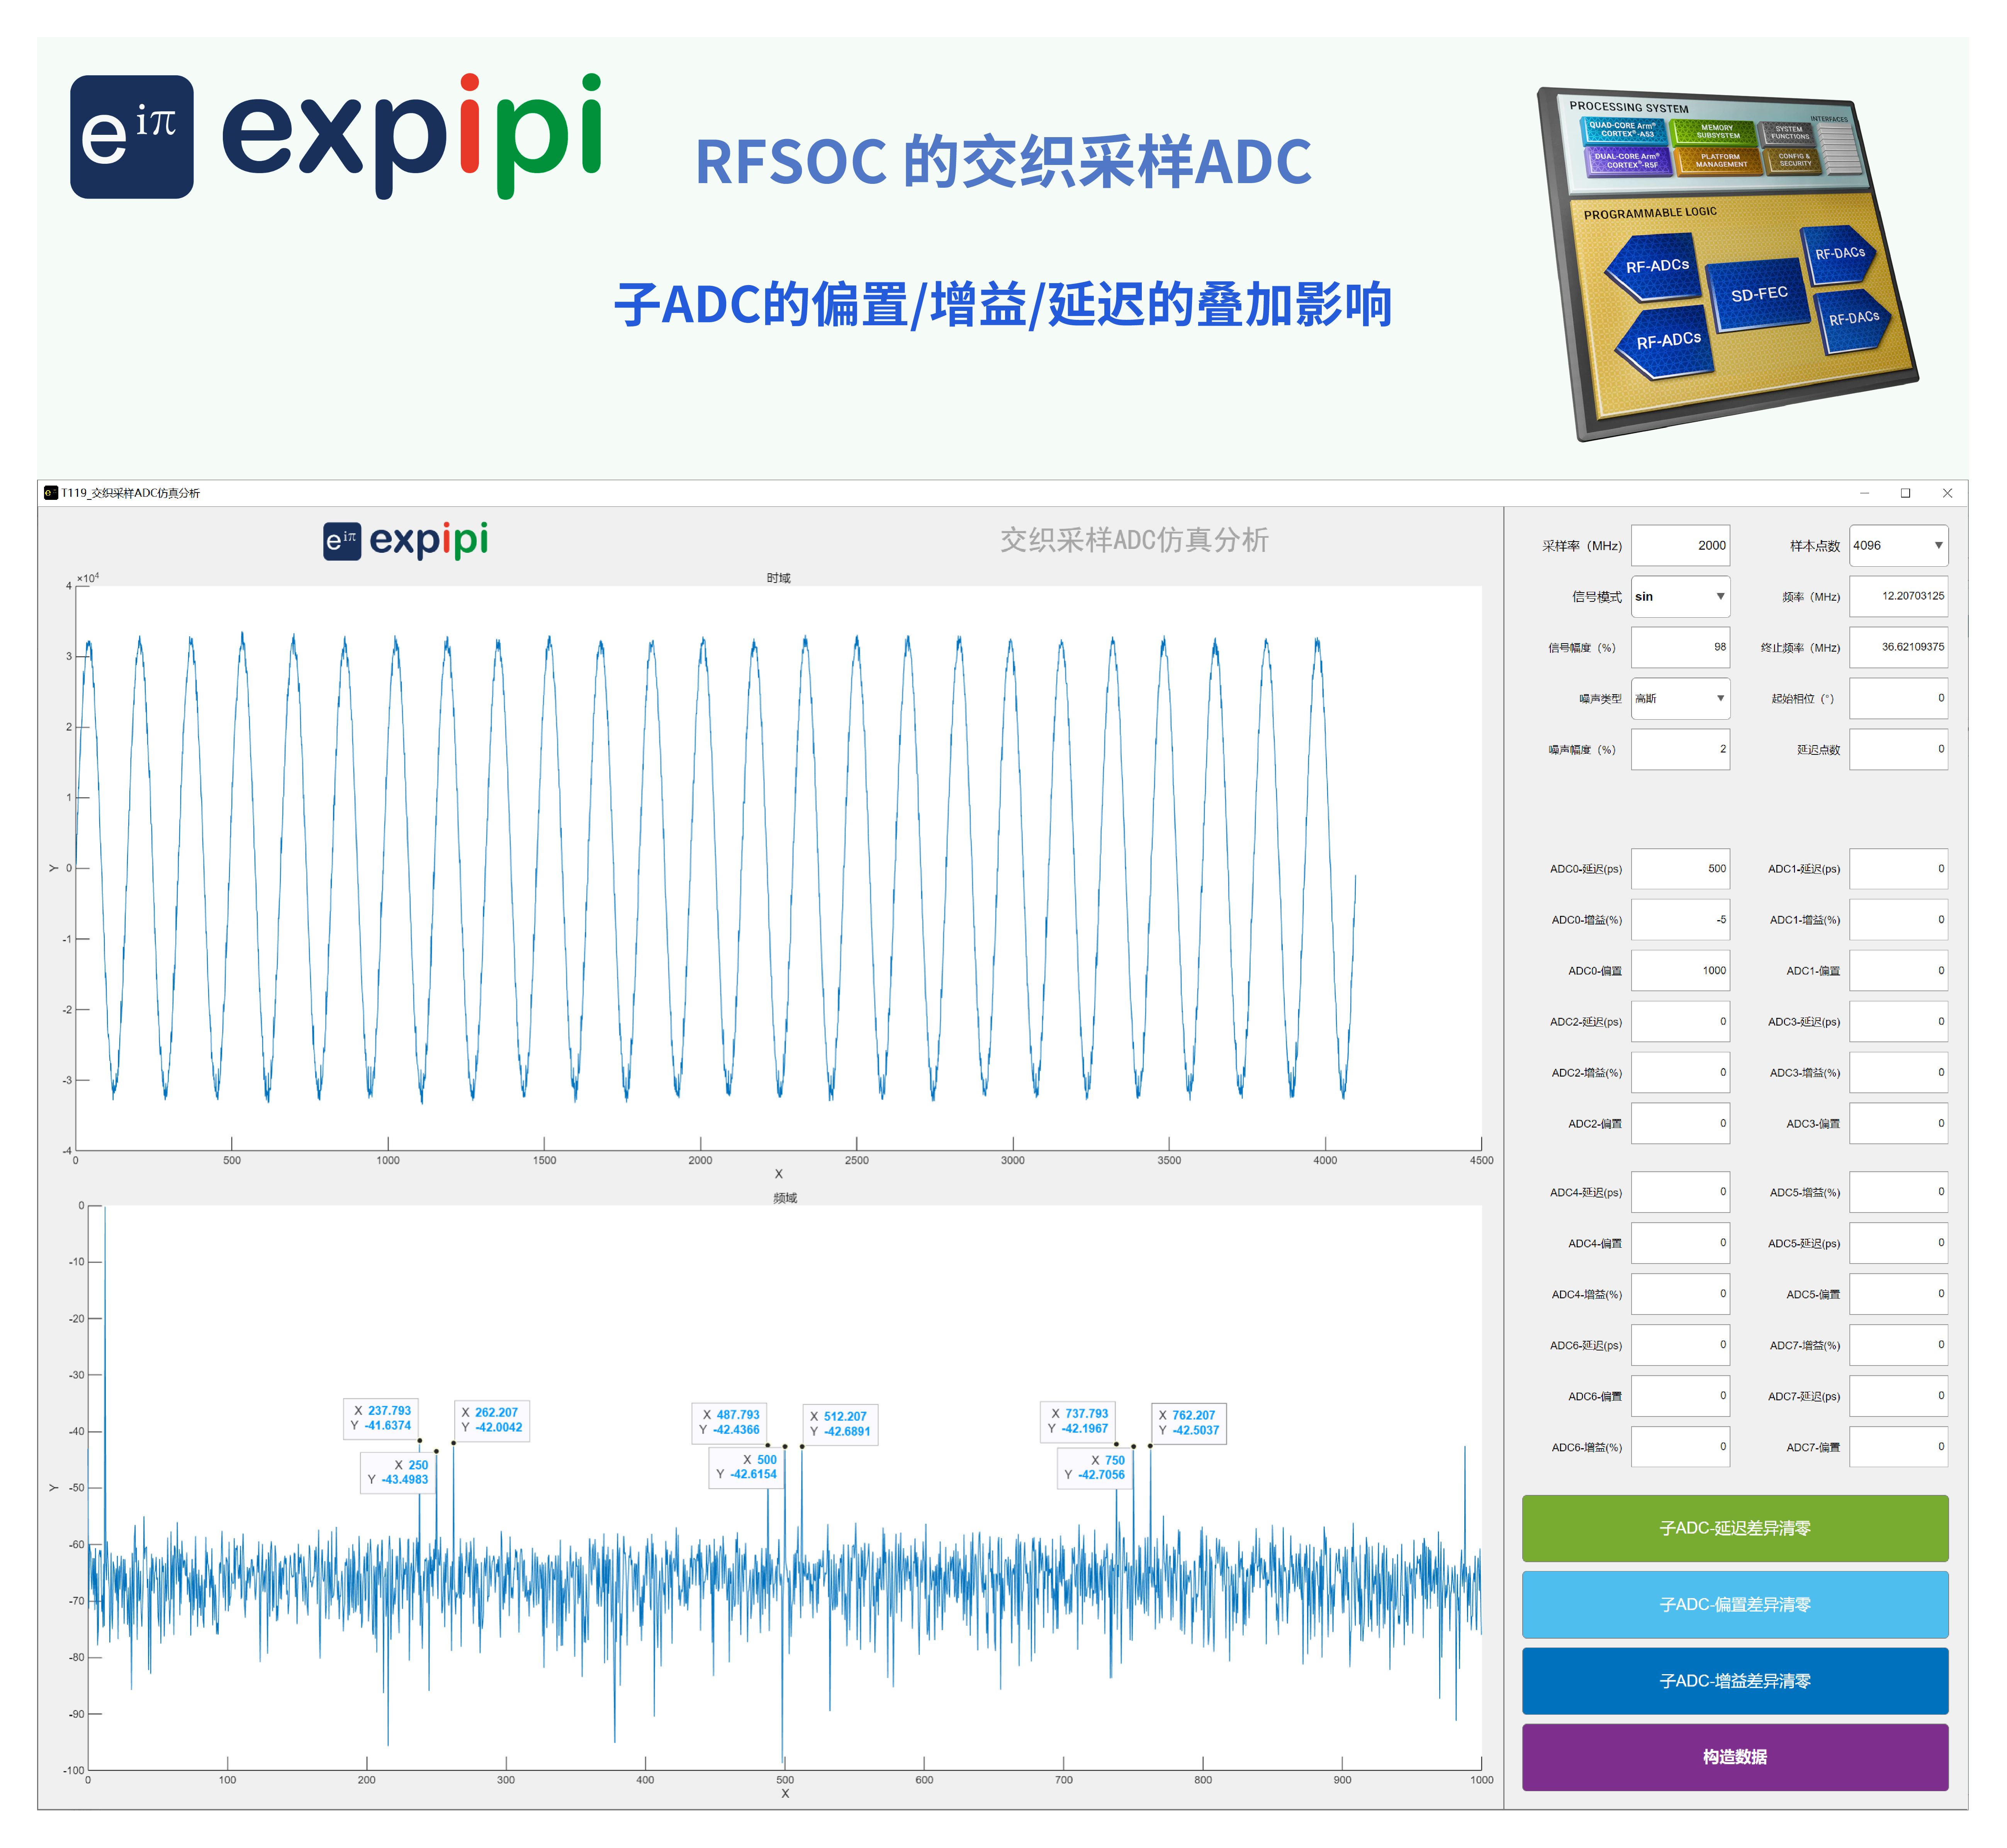Click the ADC5-增益(%) input field
Image resolution: width=2007 pixels, height=1848 pixels.
coord(1898,1192)
